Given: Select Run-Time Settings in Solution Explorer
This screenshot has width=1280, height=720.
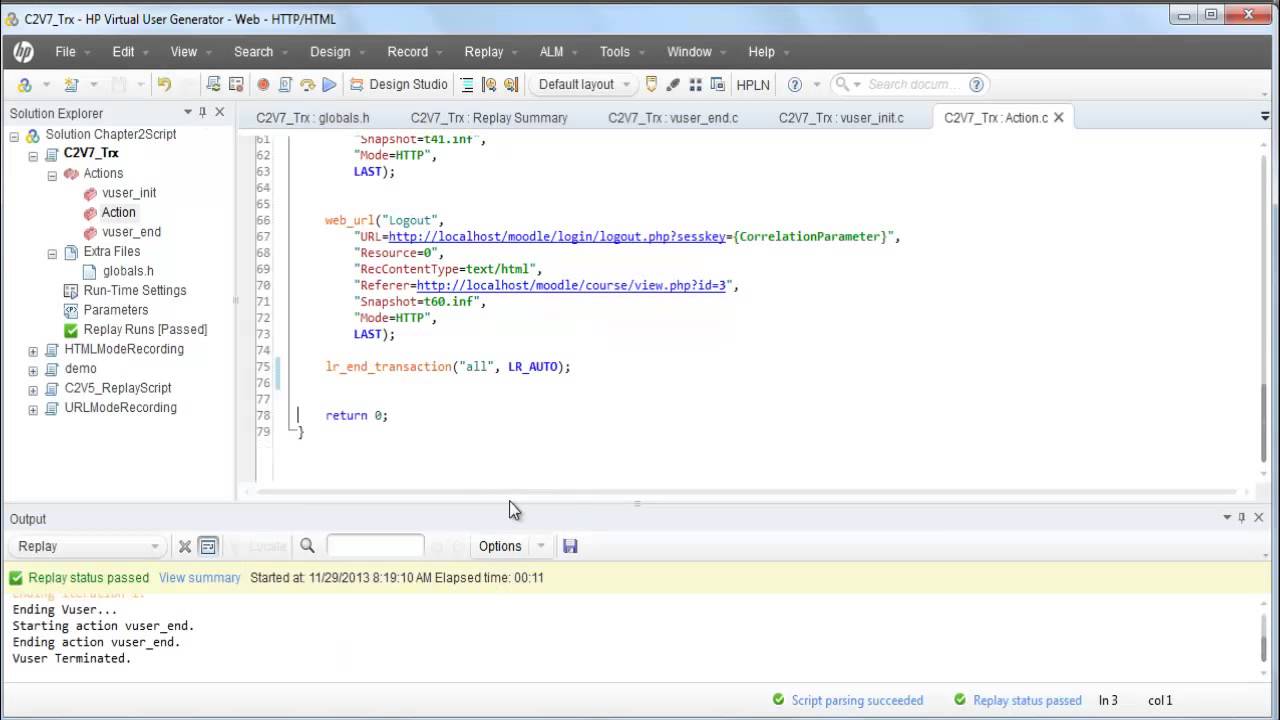Looking at the screenshot, I should pyautogui.click(x=135, y=291).
